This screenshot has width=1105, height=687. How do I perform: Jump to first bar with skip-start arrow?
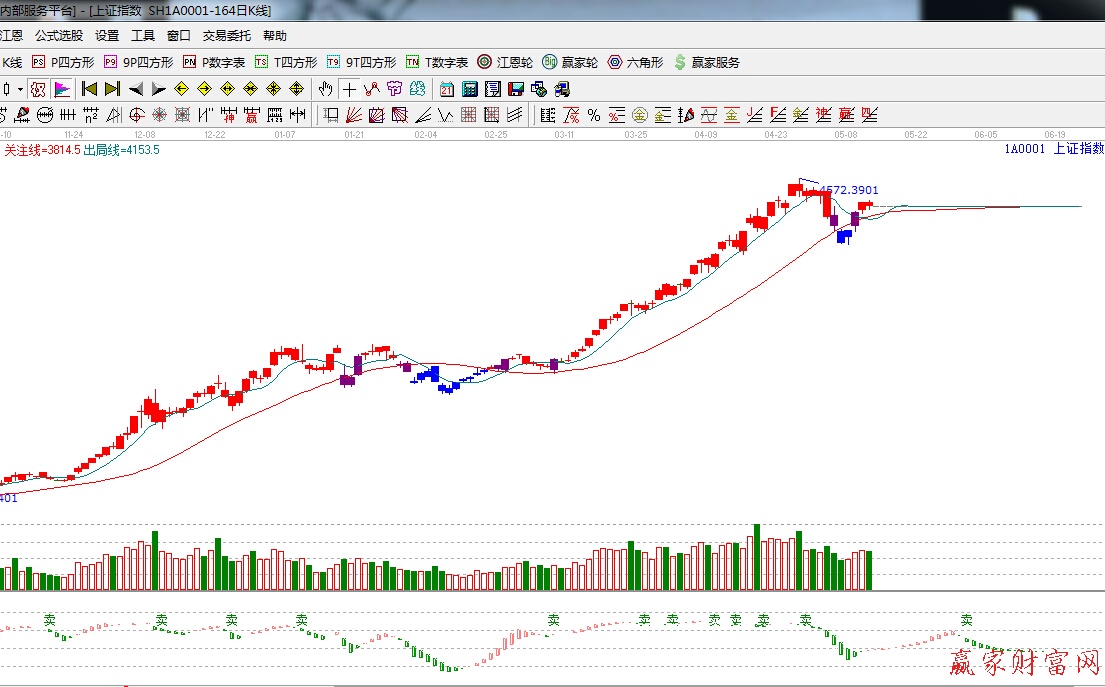(89, 89)
